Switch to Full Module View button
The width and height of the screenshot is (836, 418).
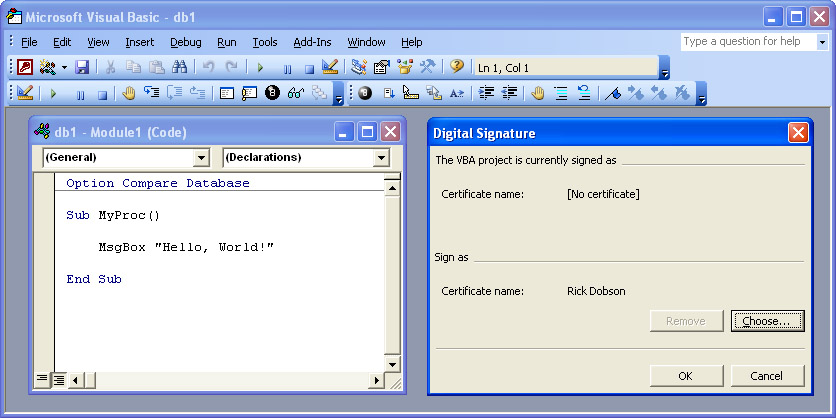point(58,379)
